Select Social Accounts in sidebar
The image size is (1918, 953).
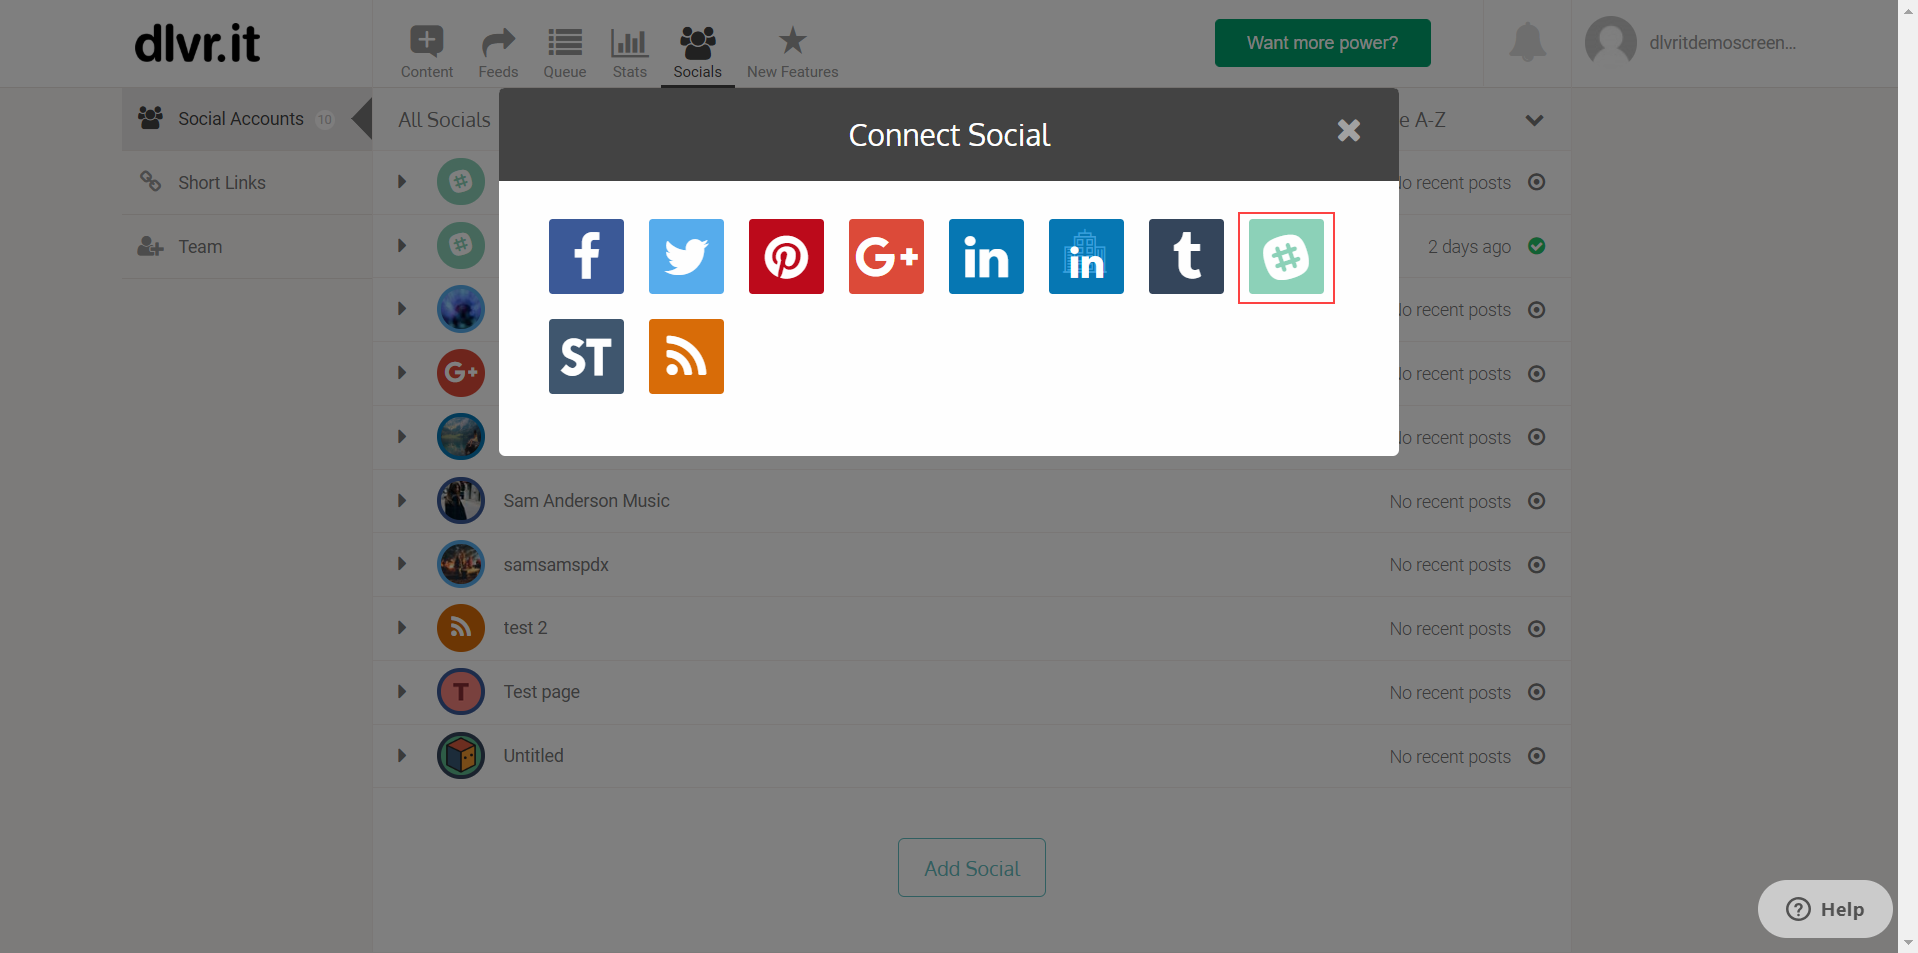247,119
